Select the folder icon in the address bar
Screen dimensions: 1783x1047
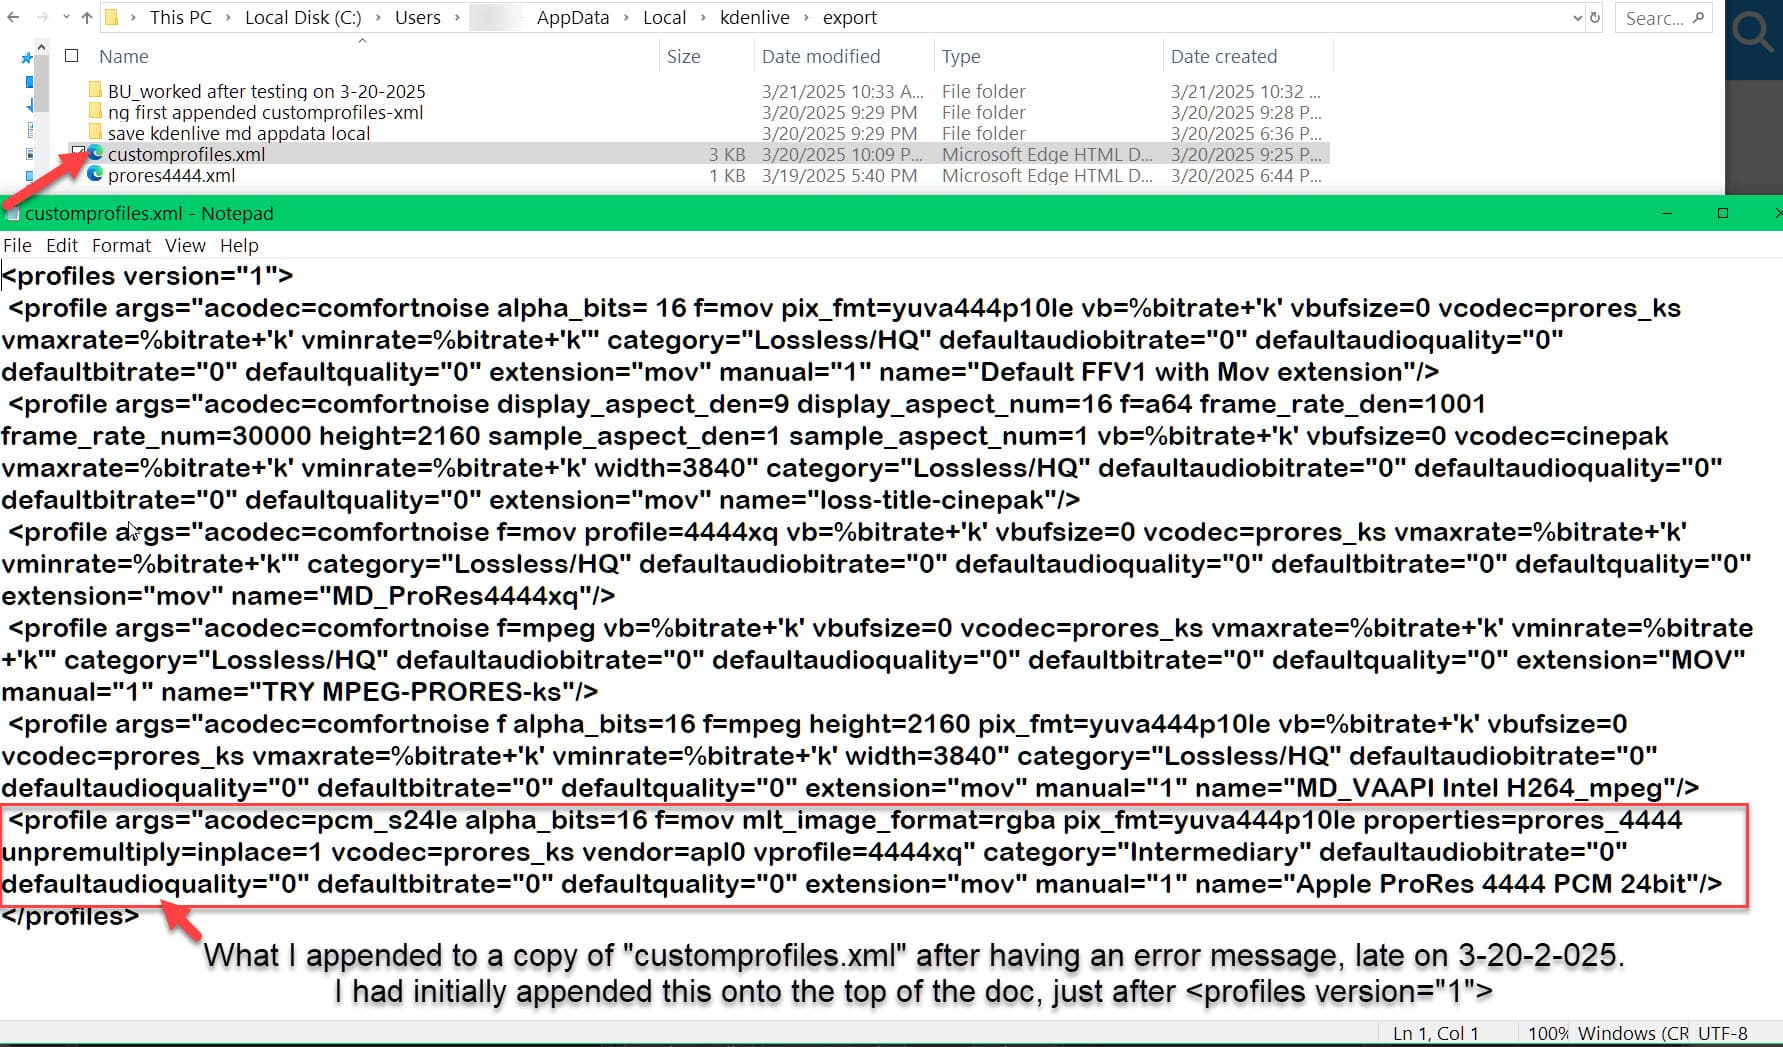[112, 18]
